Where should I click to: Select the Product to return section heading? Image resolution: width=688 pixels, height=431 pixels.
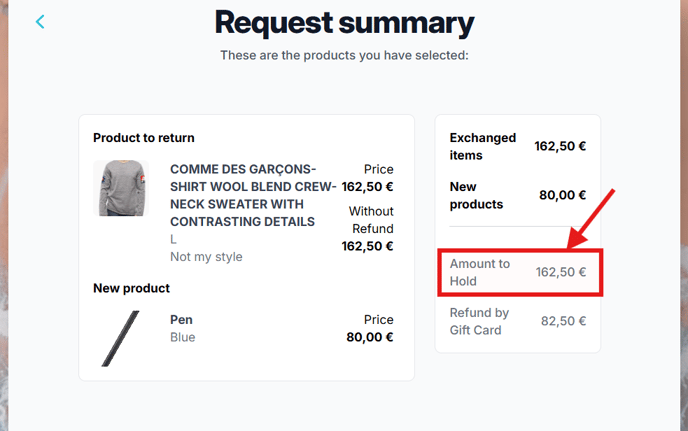tap(143, 138)
